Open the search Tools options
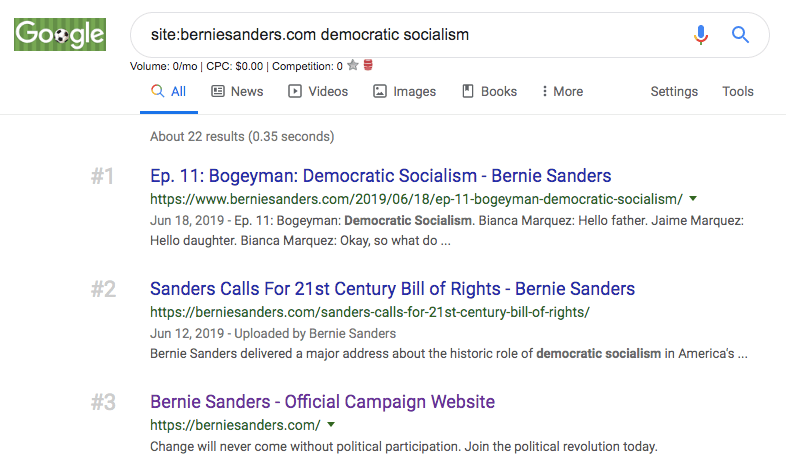 738,91
